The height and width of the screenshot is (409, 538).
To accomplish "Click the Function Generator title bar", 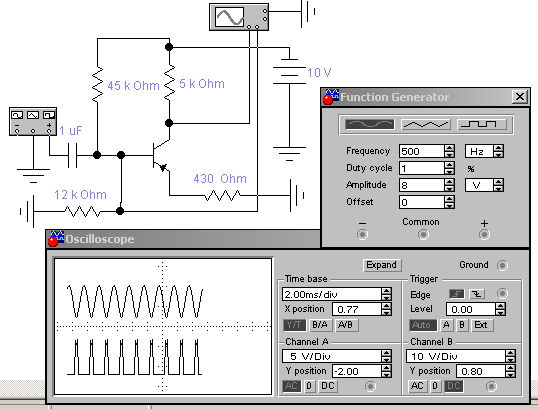I will pyautogui.click(x=425, y=97).
